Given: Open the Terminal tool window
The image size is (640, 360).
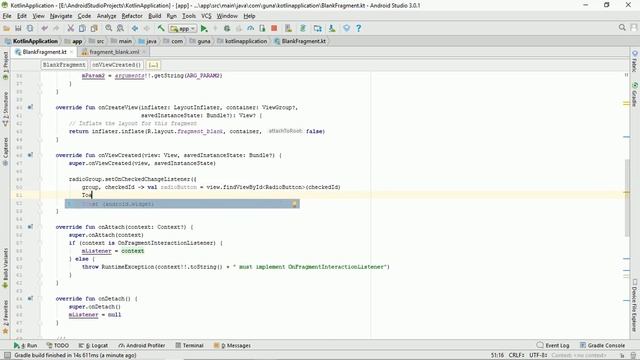Looking at the screenshot, I should [189, 345].
